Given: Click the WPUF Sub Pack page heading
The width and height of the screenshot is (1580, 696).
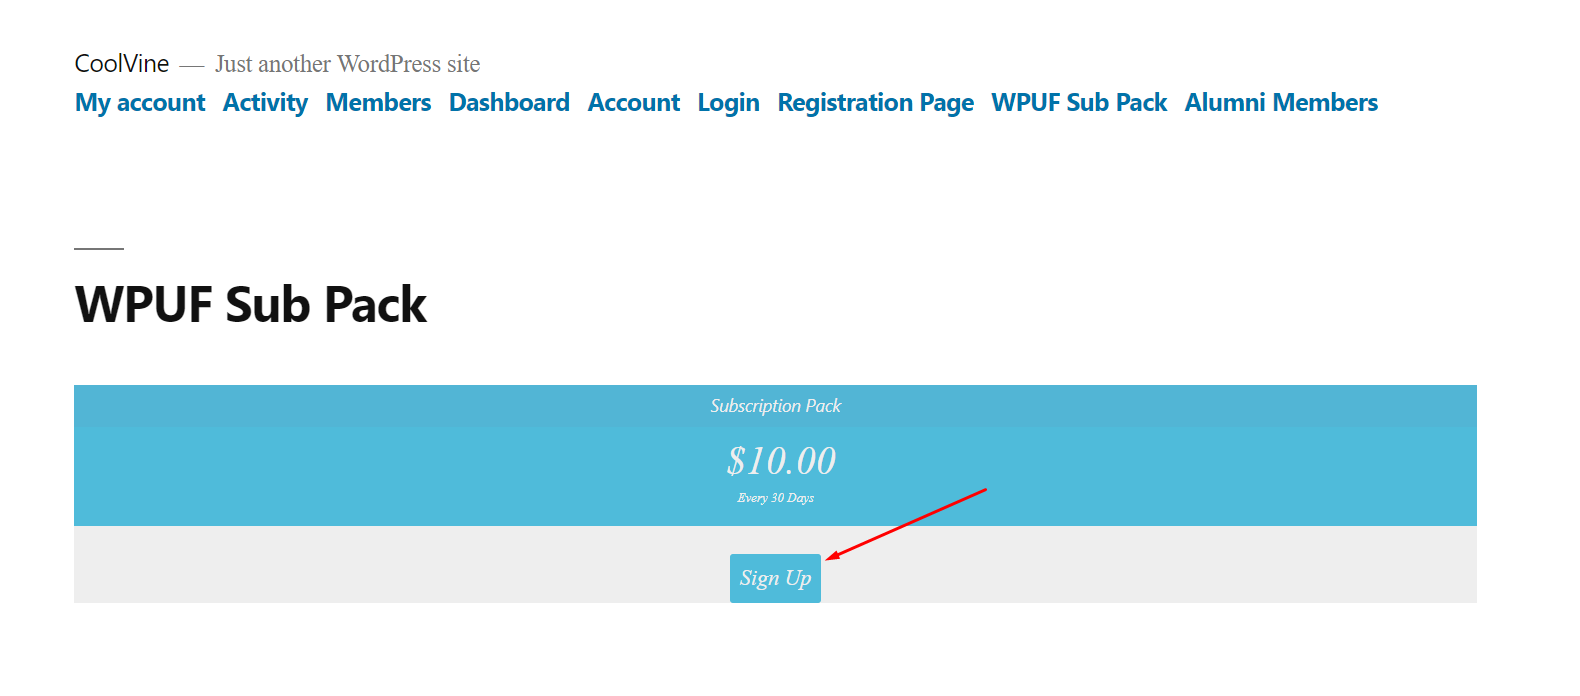Looking at the screenshot, I should tap(250, 304).
